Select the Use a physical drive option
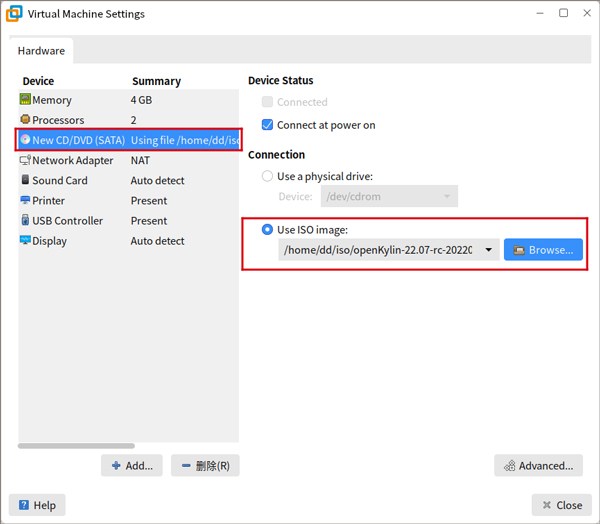This screenshot has width=600, height=524. coord(267,176)
